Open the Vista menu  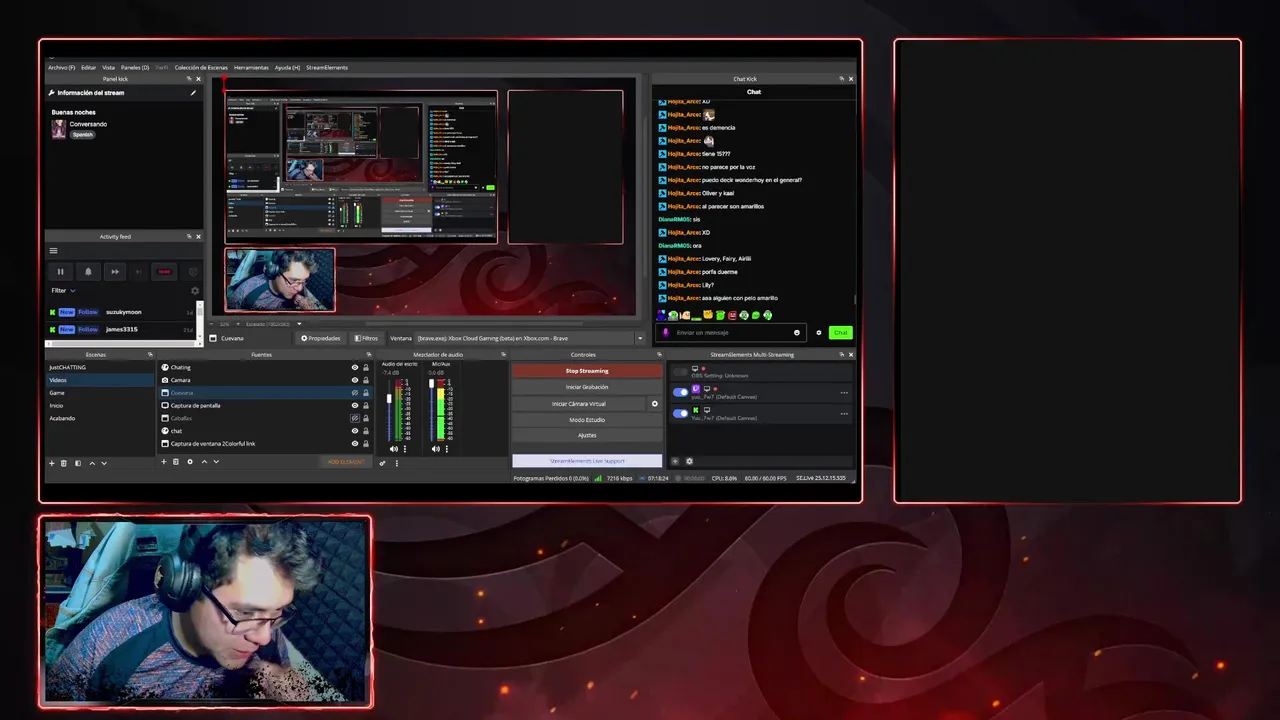(108, 68)
